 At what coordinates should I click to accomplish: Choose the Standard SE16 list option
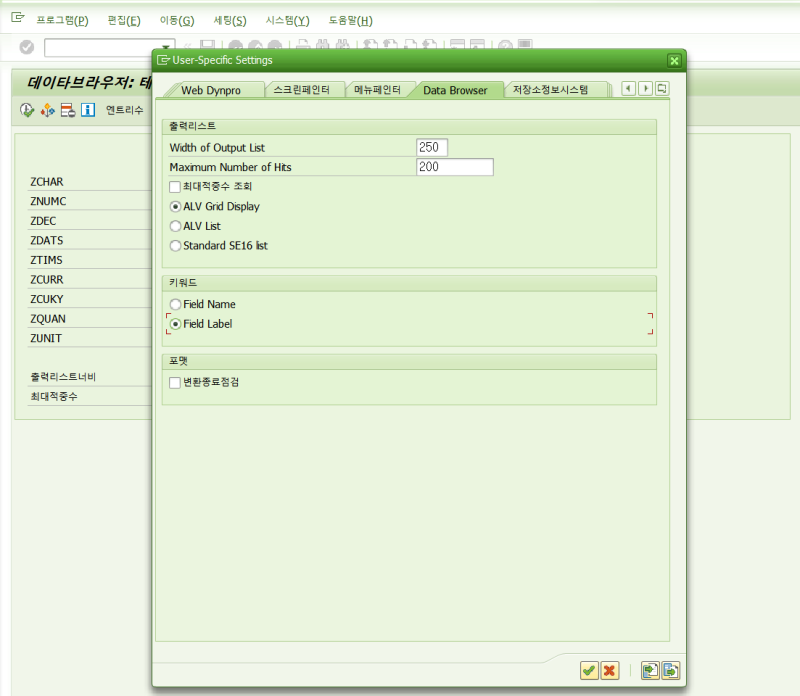point(175,246)
